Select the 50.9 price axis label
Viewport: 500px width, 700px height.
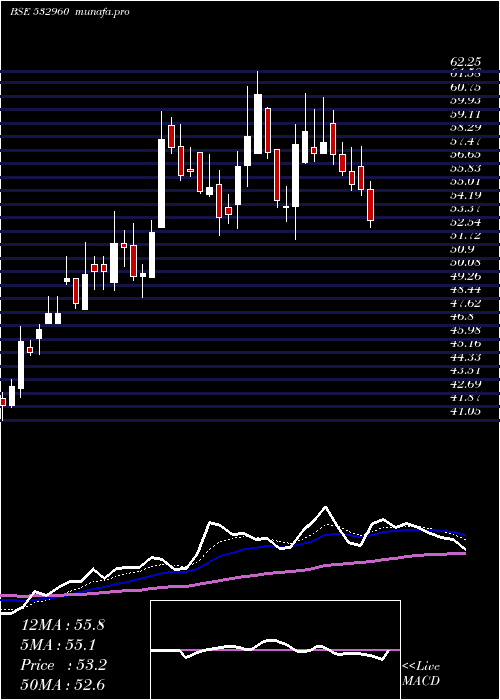tap(462, 249)
